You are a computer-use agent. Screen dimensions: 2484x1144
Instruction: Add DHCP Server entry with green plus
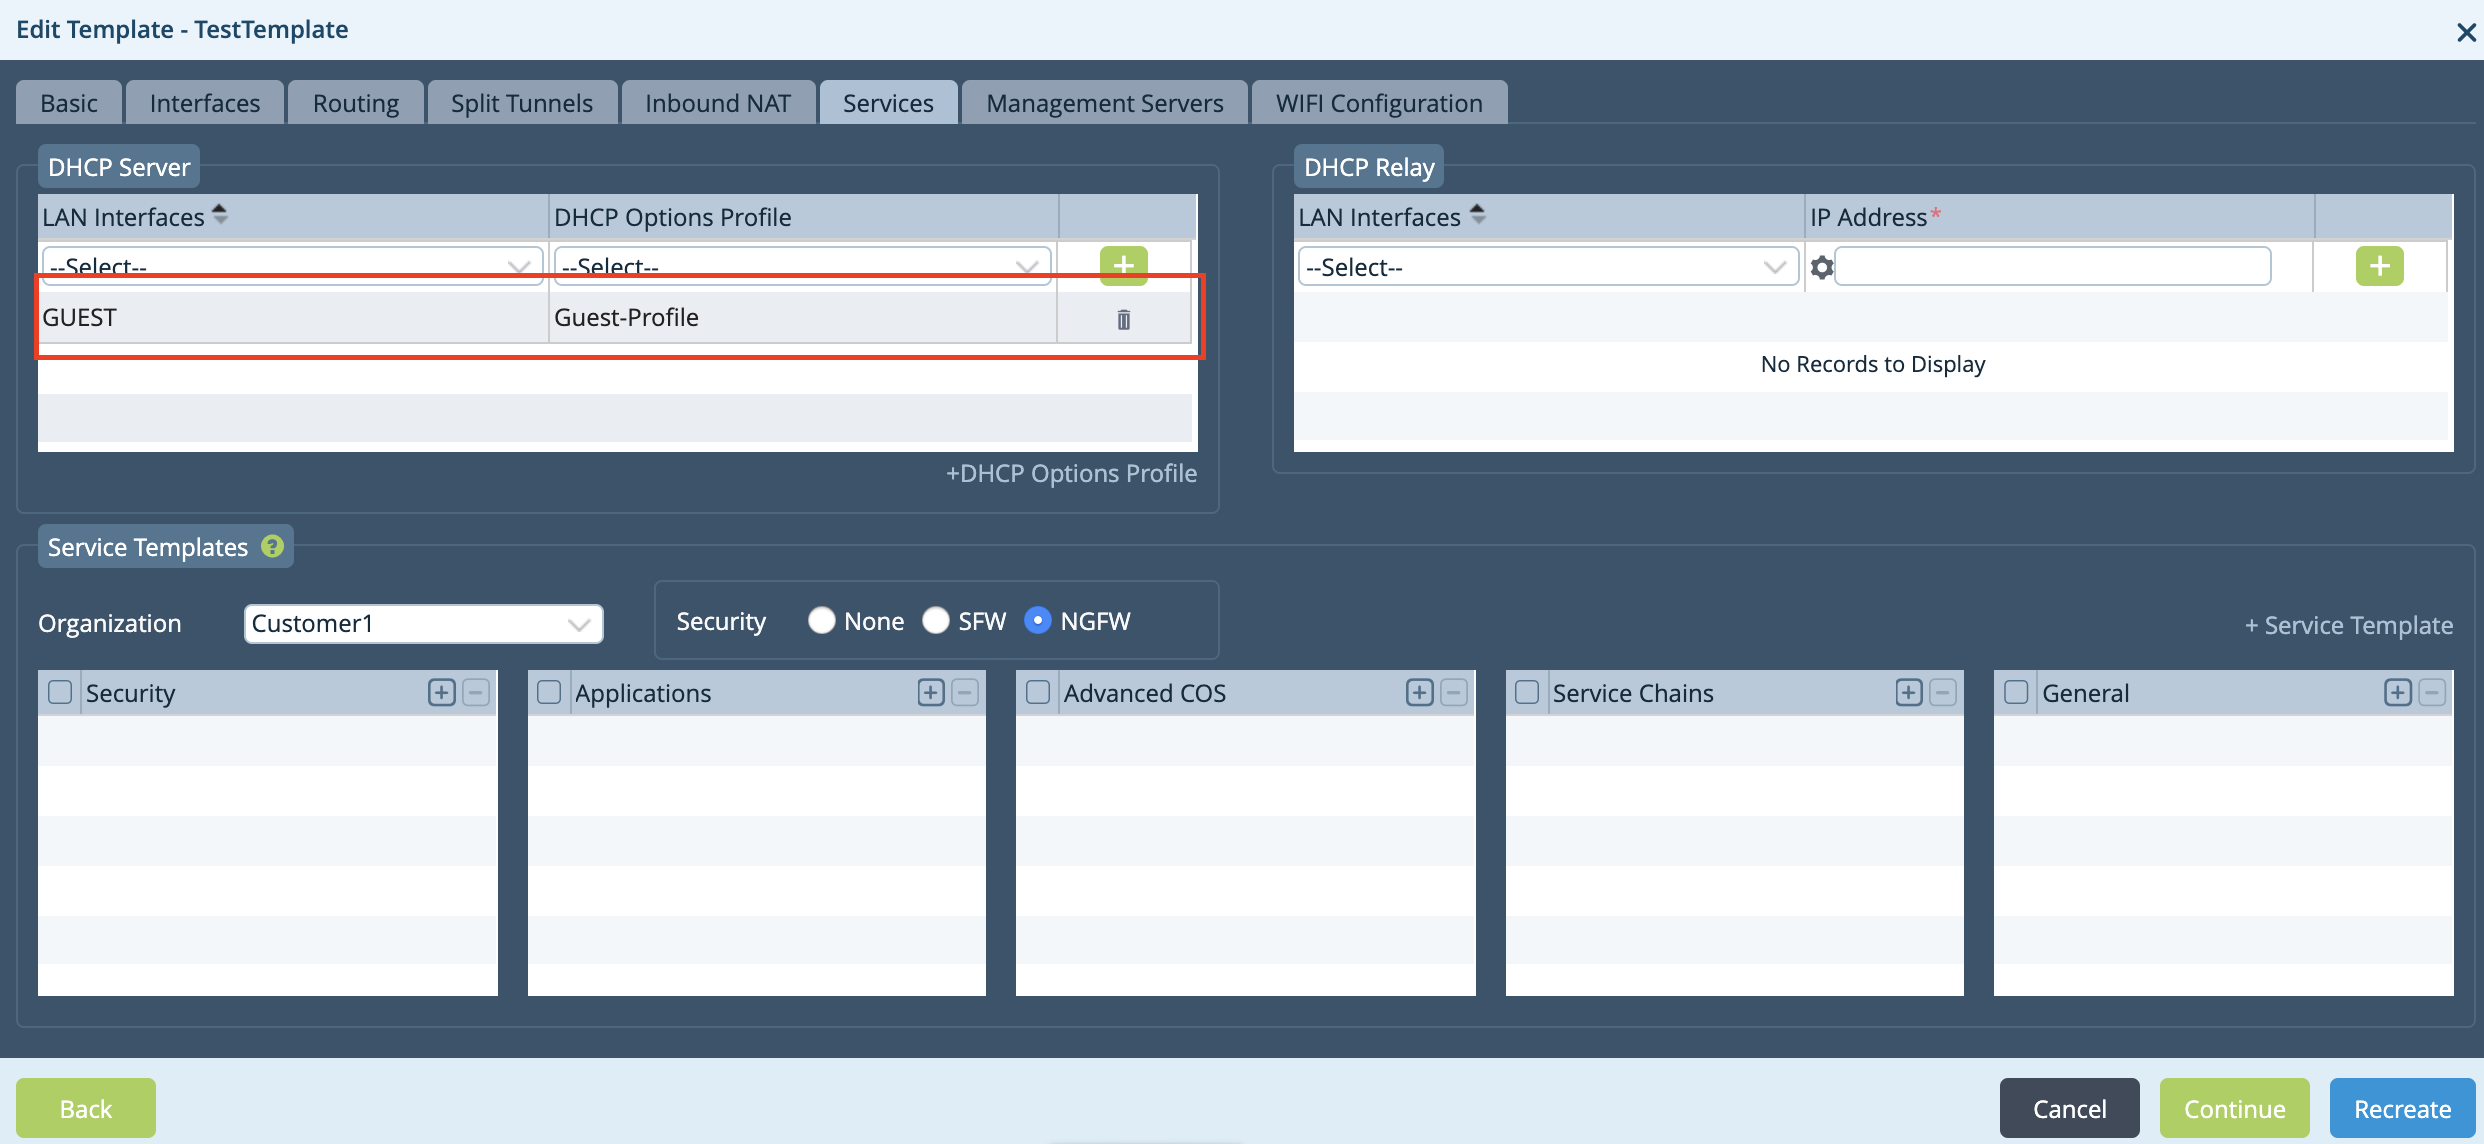coord(1123,265)
